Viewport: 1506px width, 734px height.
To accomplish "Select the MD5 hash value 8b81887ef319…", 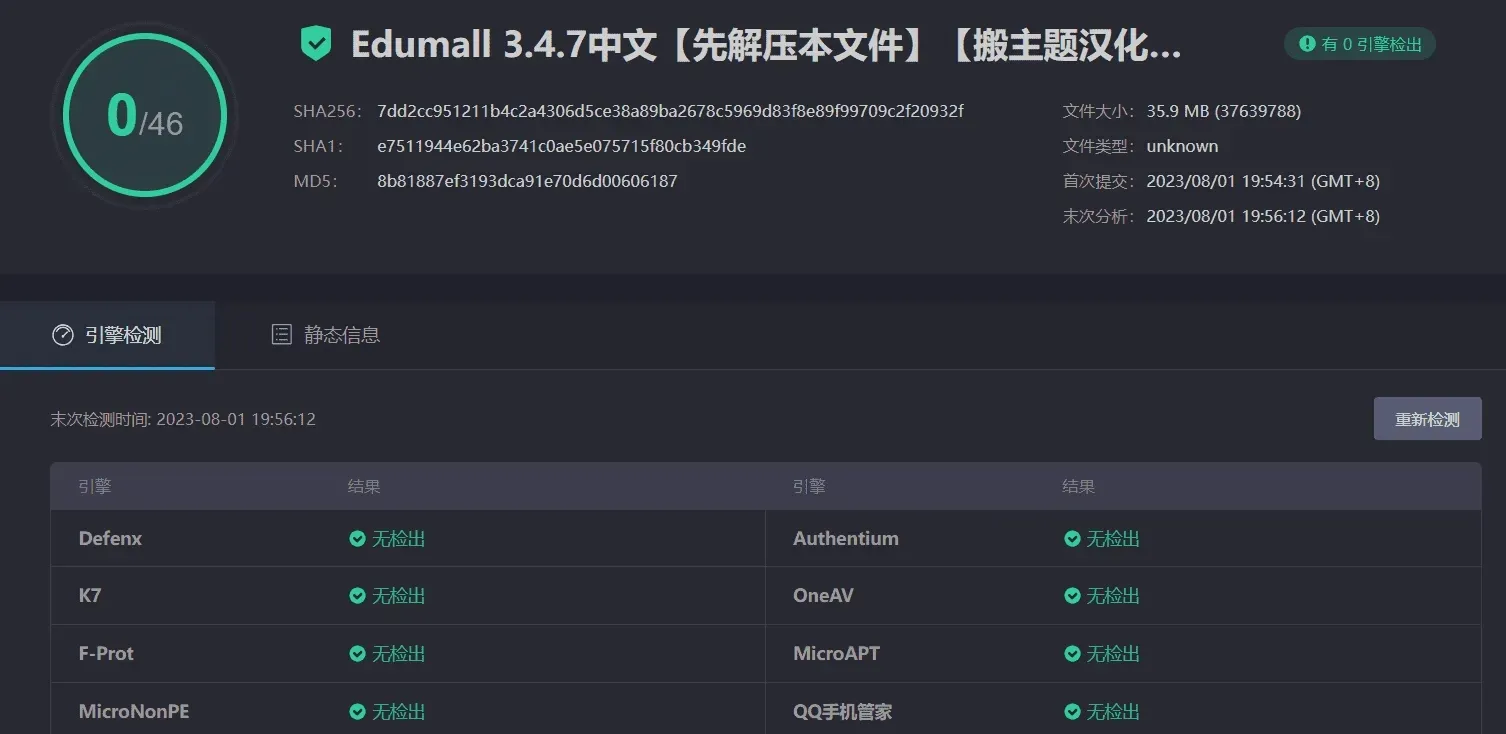I will click(527, 181).
